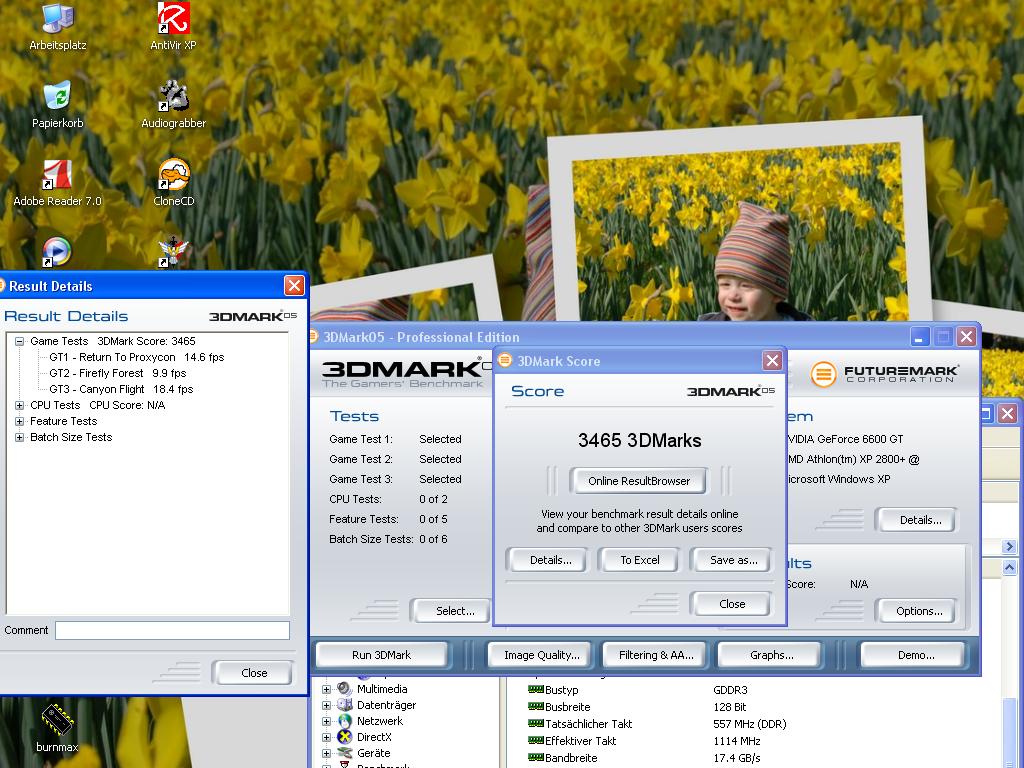
Task: Click the chip icon beside Bandbreite
Action: tap(536, 757)
